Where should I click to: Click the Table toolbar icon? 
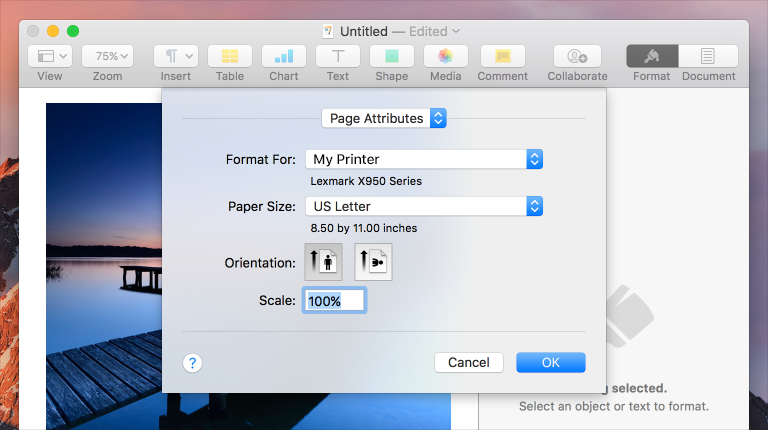[230, 56]
